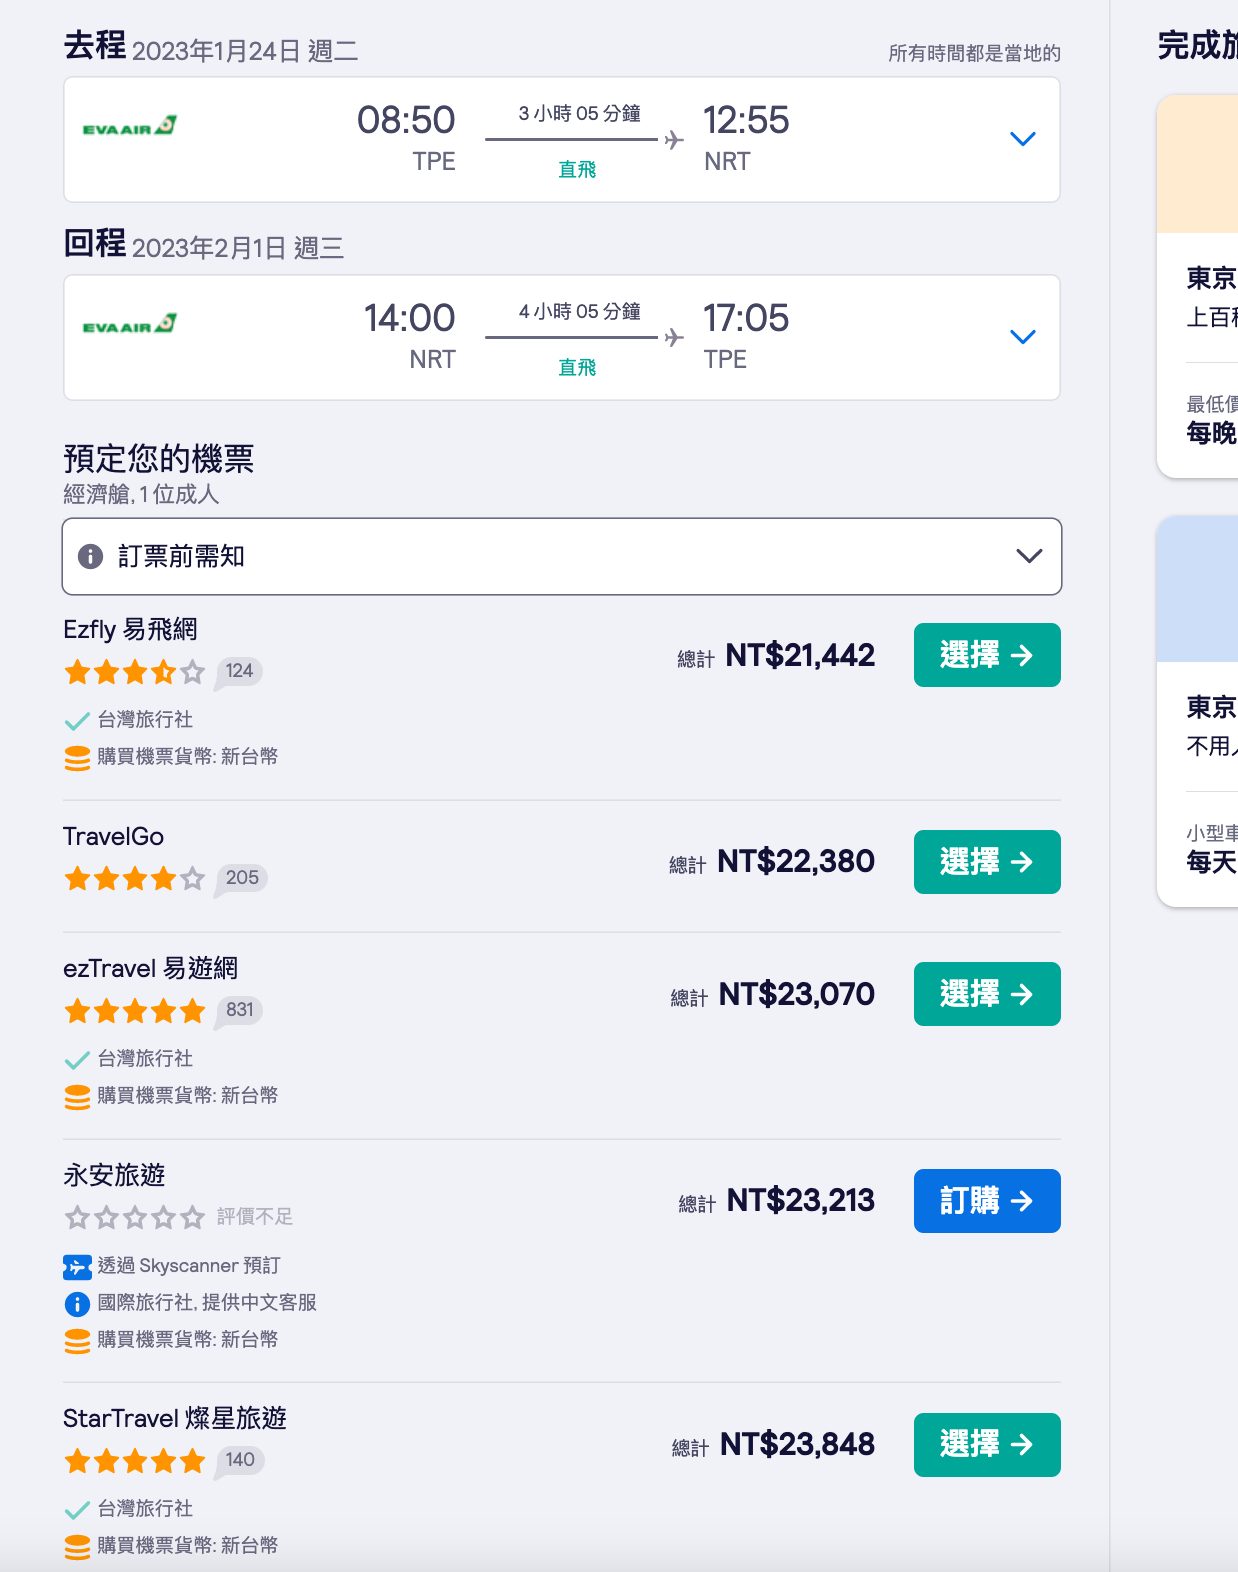This screenshot has height=1572, width=1238.
Task: Click the 永安旅遊 empty star rating
Action: (134, 1217)
